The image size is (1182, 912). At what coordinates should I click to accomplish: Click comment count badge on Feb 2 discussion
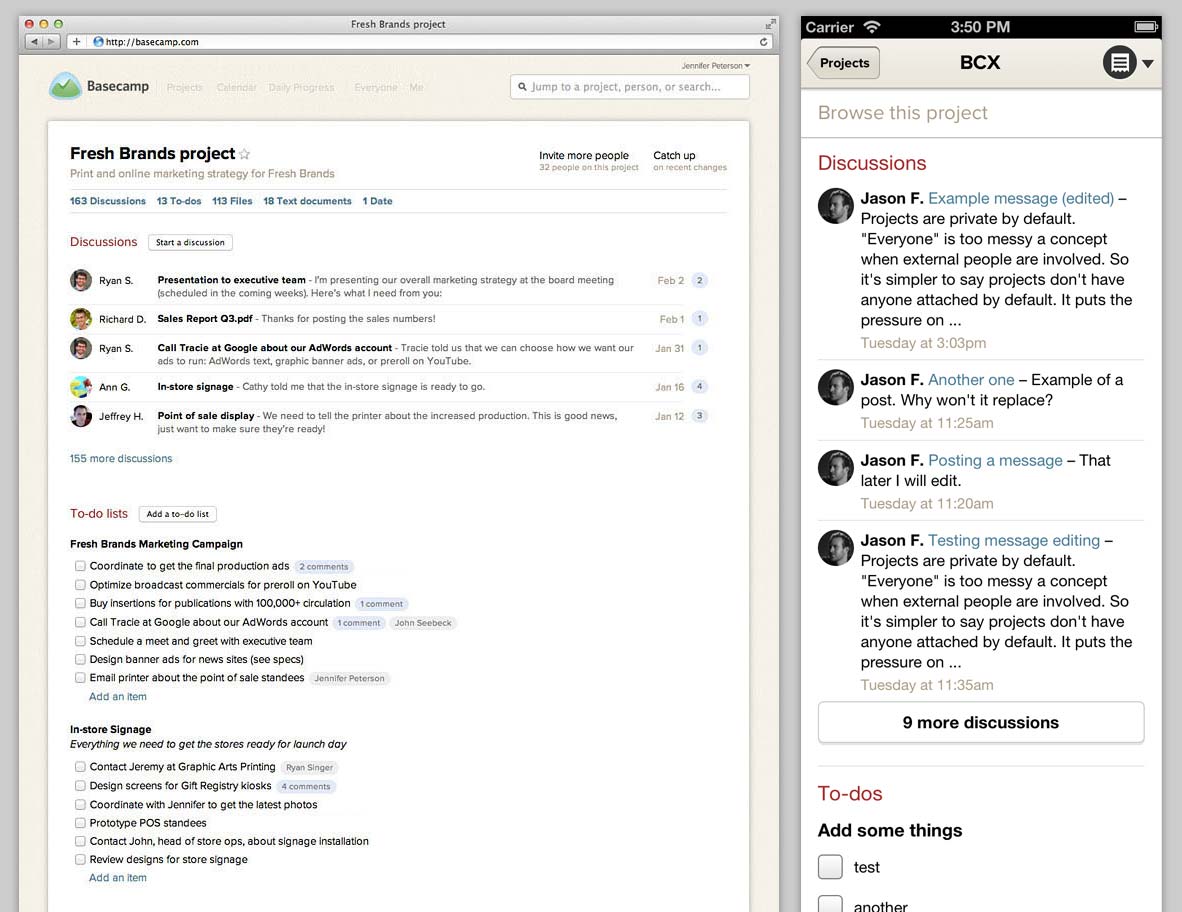click(700, 280)
